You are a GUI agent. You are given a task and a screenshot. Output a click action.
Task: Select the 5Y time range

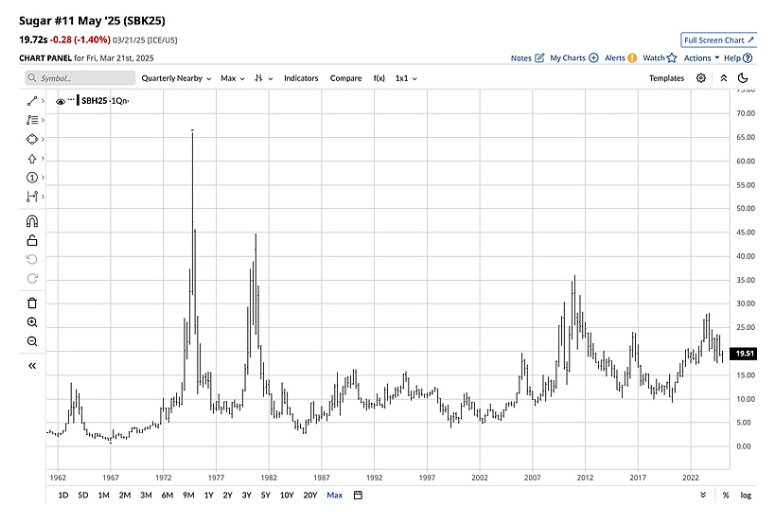[266, 495]
